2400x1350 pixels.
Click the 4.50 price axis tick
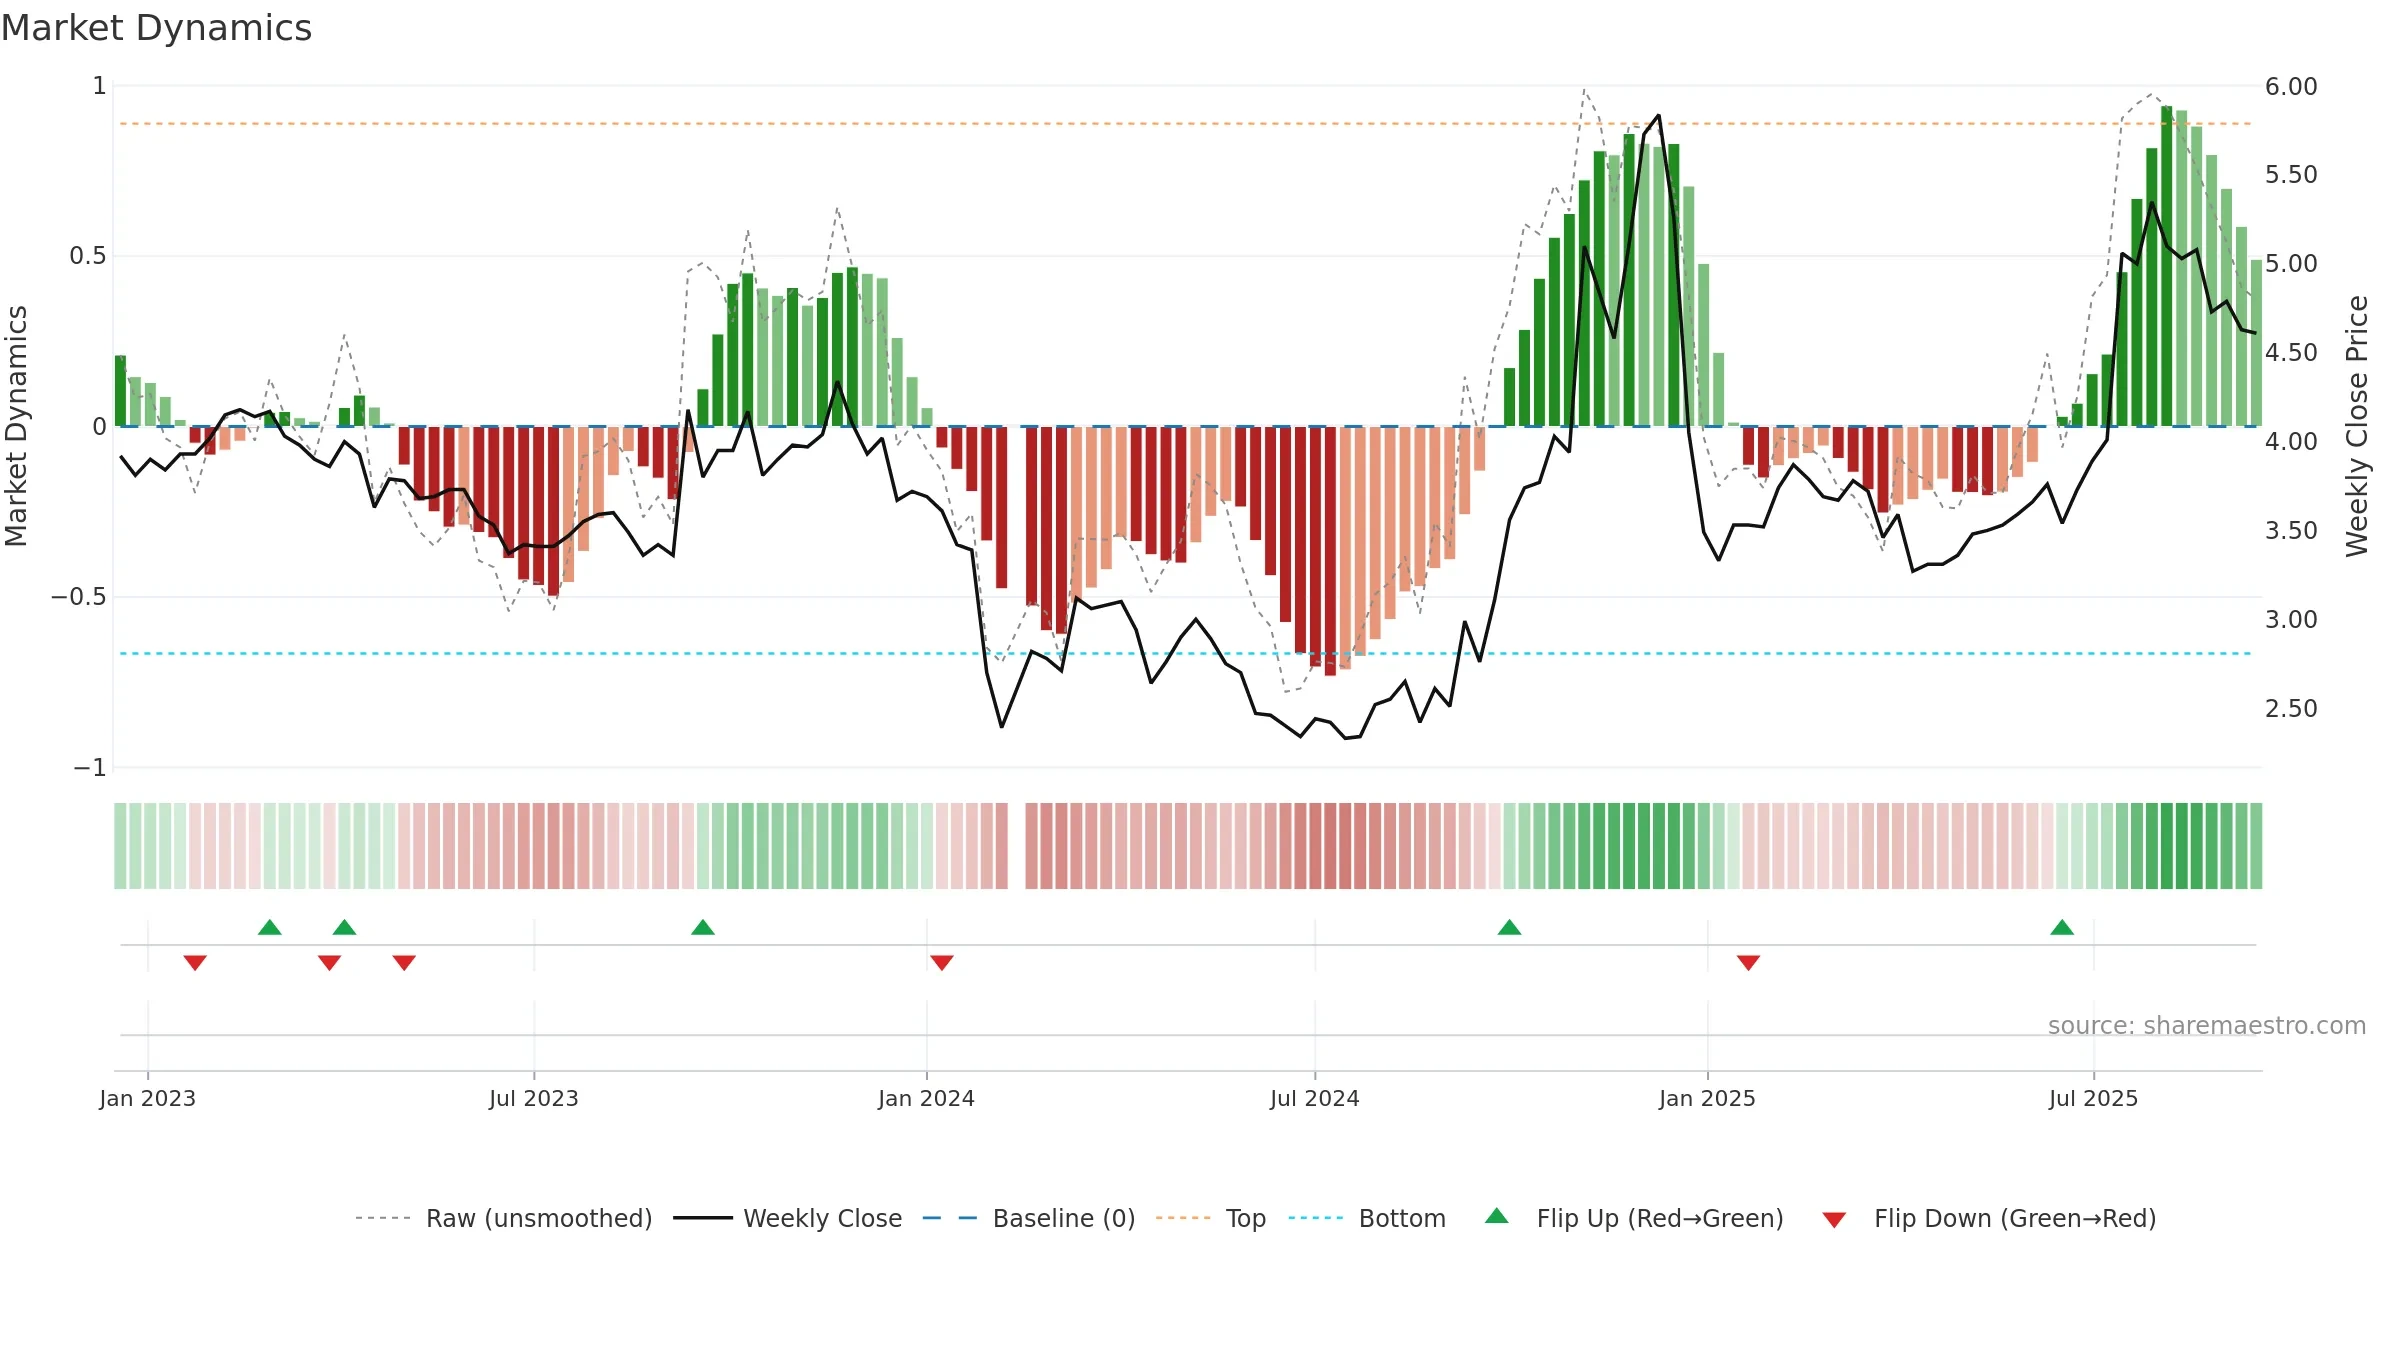coord(2291,353)
